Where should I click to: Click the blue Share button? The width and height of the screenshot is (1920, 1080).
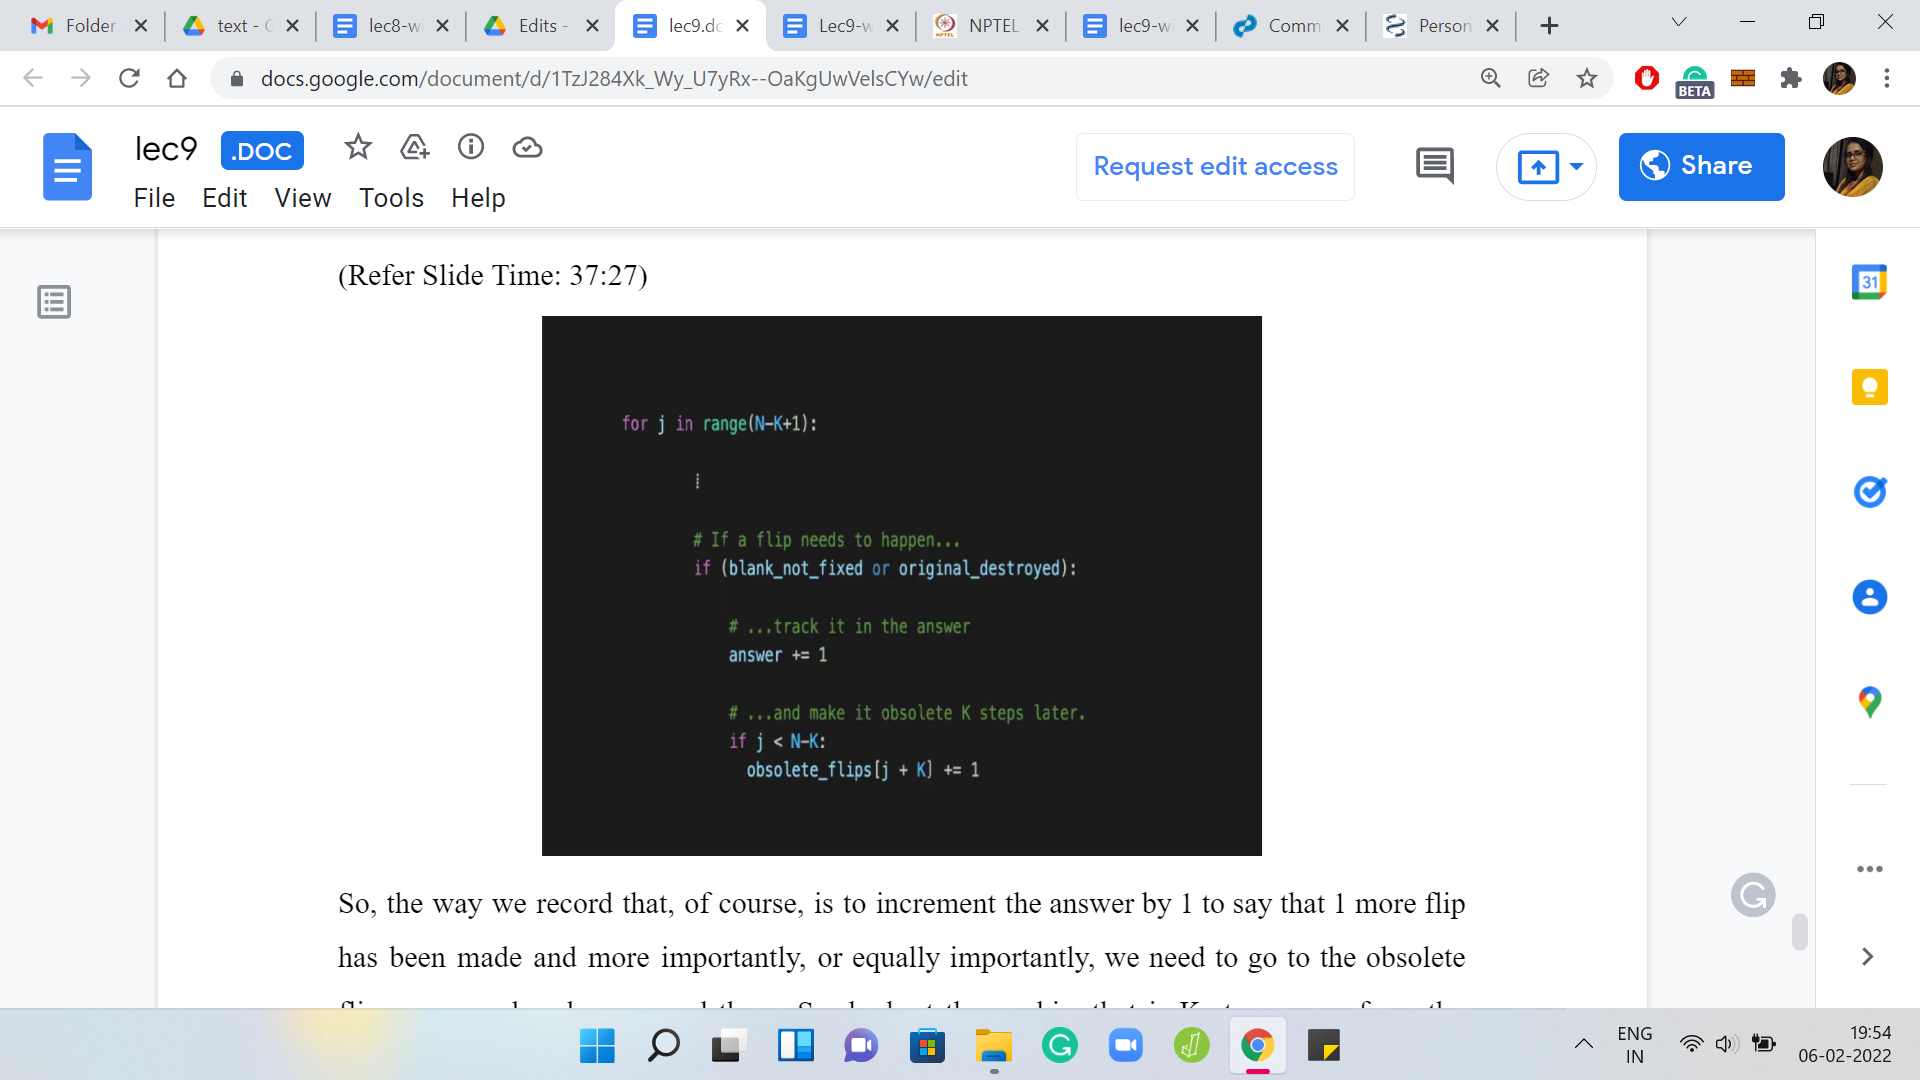[1701, 166]
